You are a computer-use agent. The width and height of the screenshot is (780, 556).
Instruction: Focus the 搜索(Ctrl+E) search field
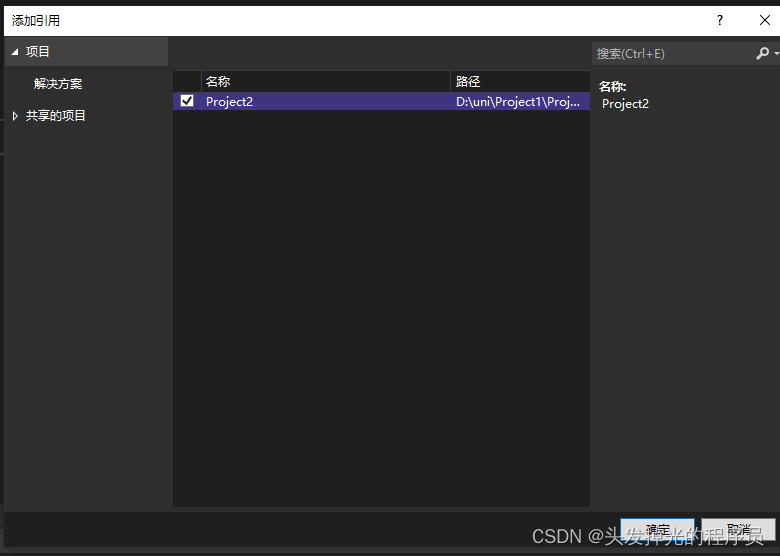click(x=673, y=53)
